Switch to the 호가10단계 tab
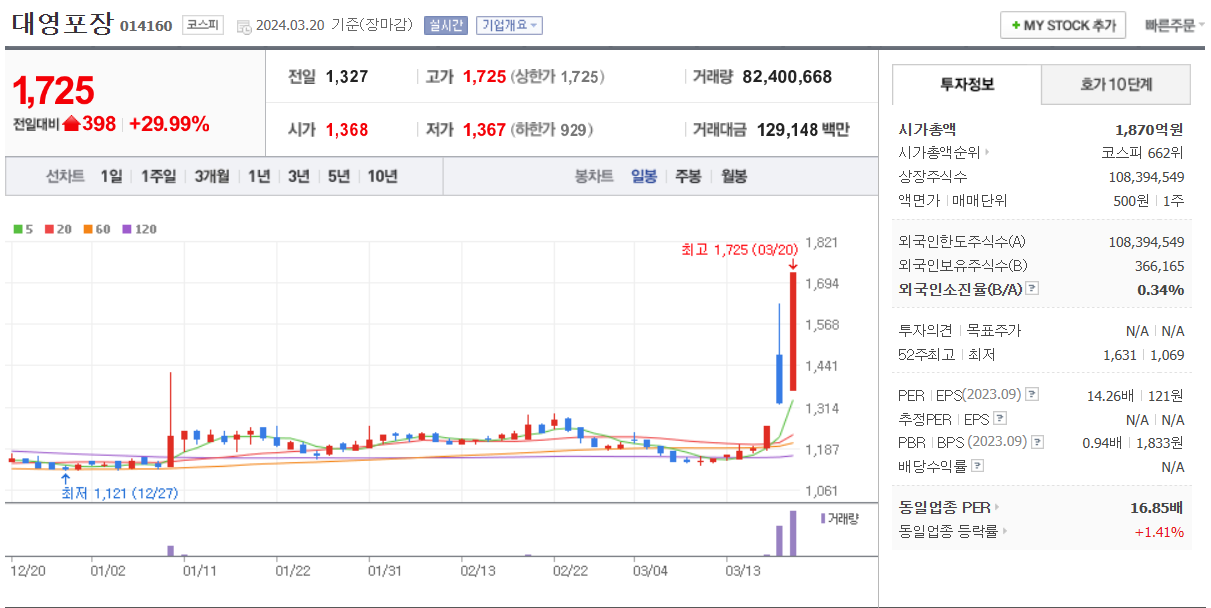Viewport: 1211px width, 608px height. [x=1116, y=85]
